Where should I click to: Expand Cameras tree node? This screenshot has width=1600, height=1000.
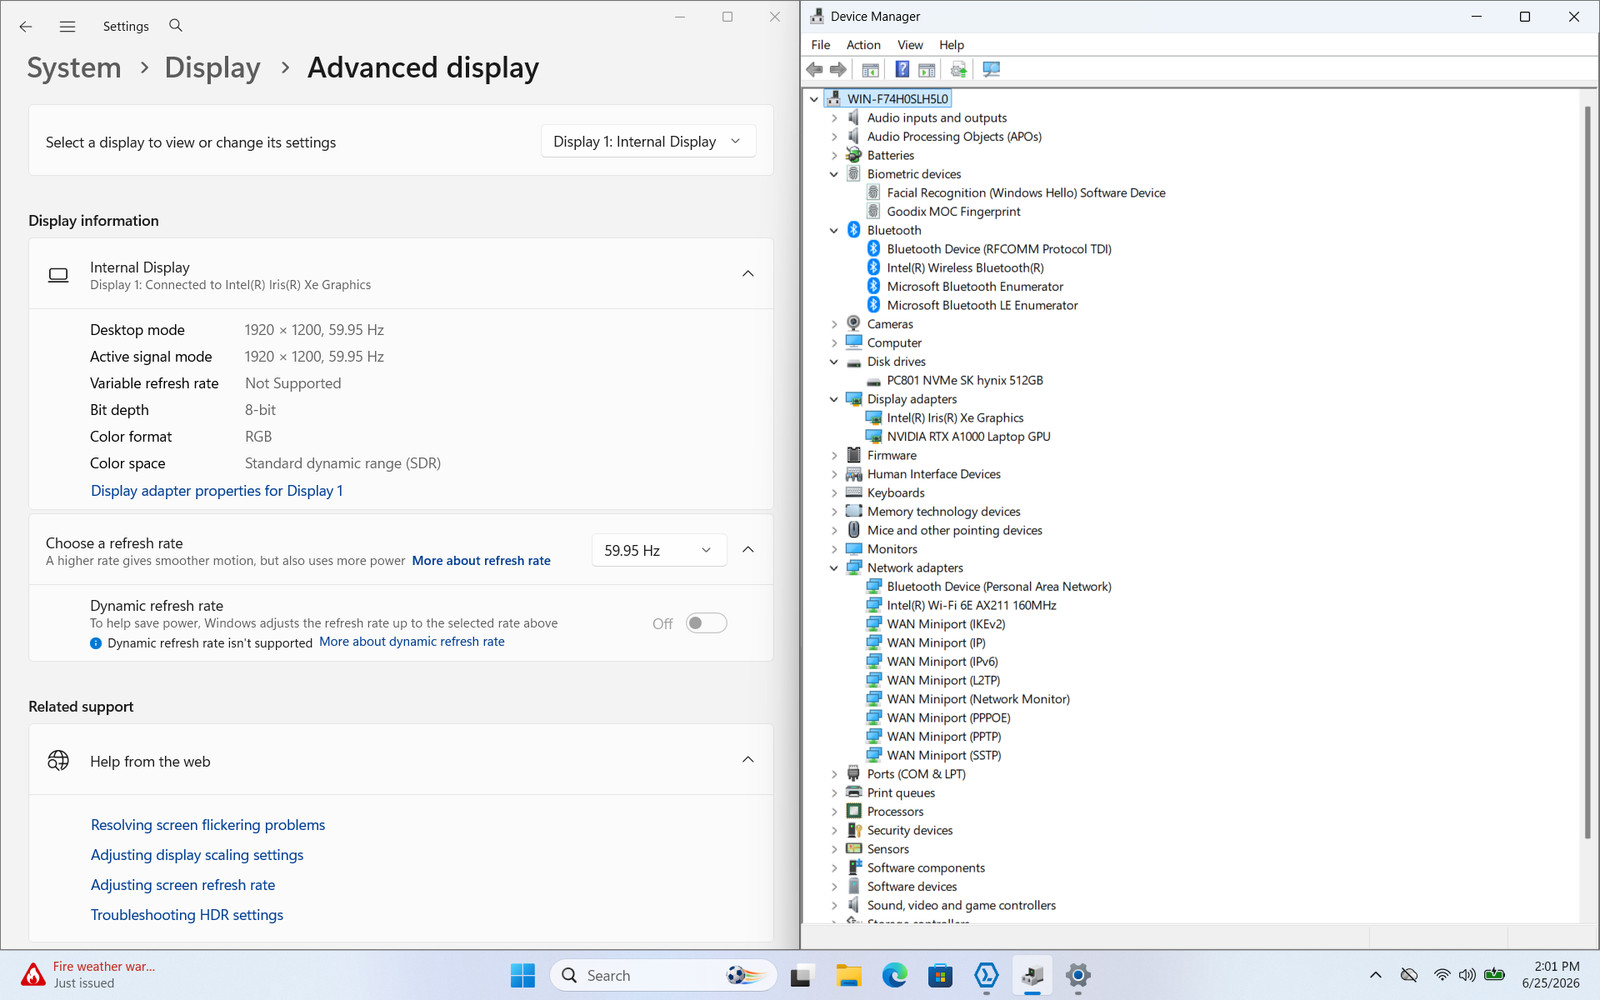(x=834, y=324)
